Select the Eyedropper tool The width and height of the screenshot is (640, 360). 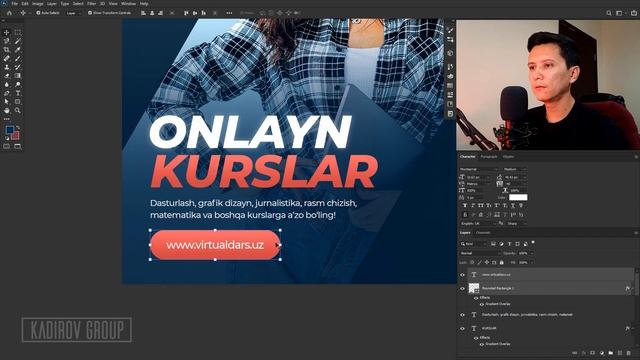click(x=18, y=50)
